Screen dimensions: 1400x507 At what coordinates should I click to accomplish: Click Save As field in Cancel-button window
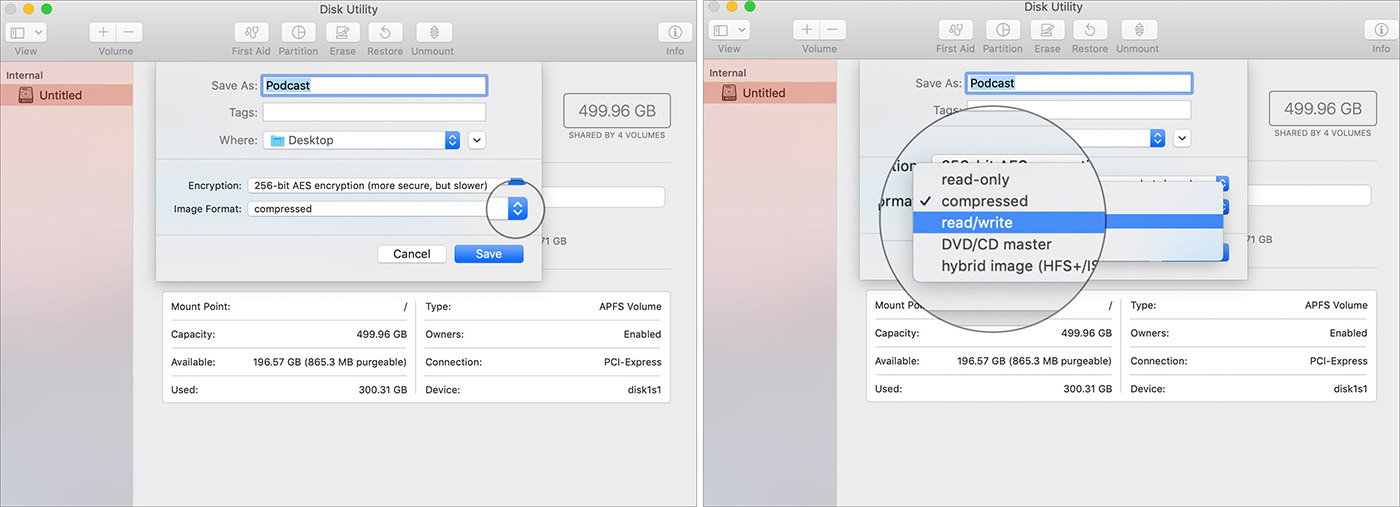click(374, 85)
